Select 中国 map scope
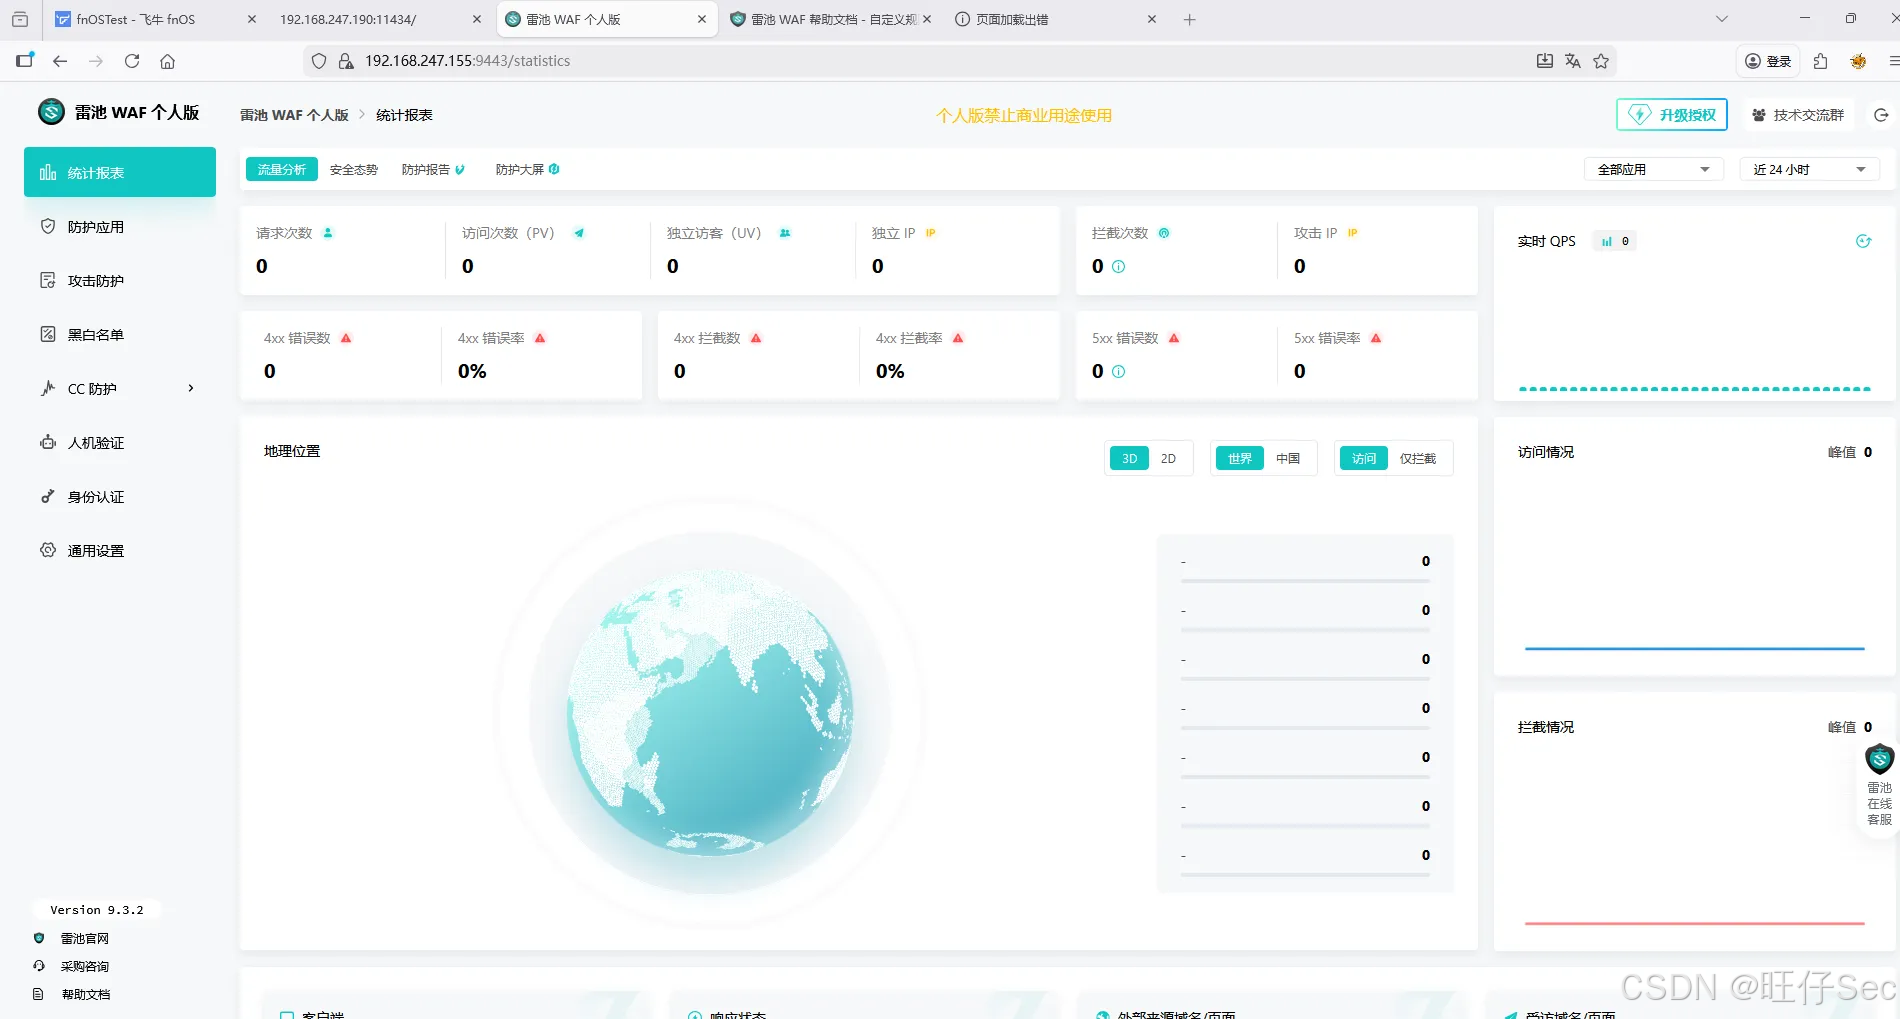This screenshot has width=1900, height=1019. (1288, 459)
